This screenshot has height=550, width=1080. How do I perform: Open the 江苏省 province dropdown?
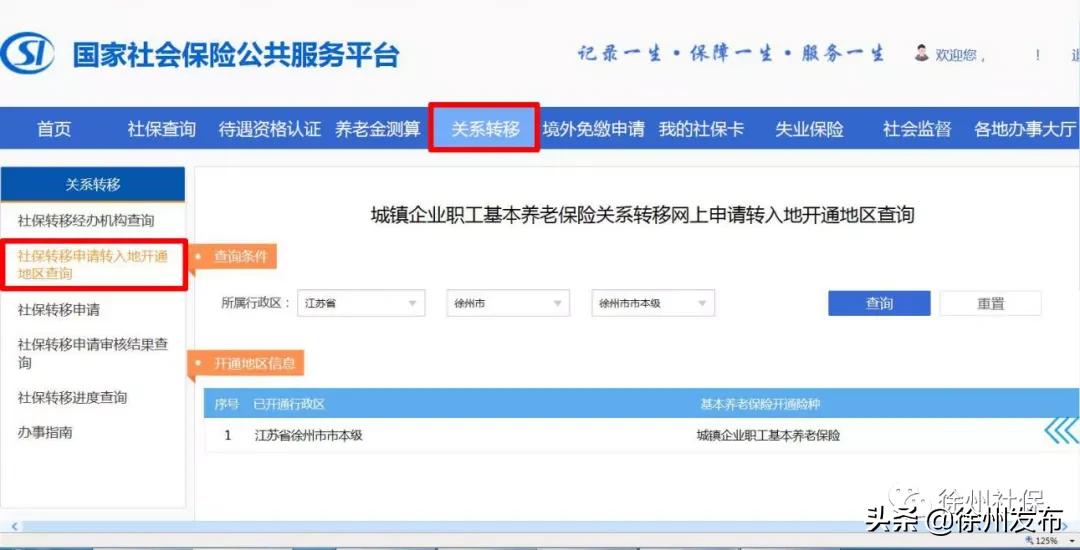pyautogui.click(x=361, y=303)
